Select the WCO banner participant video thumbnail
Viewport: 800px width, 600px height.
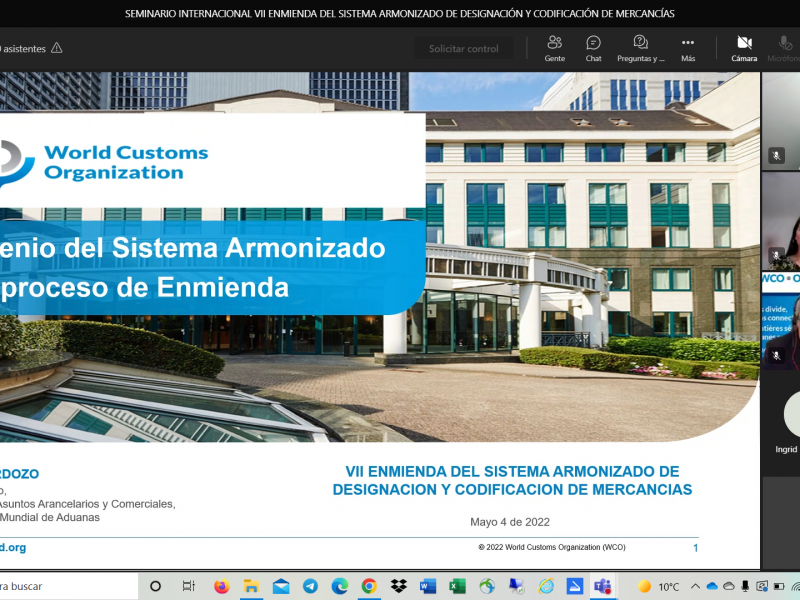pyautogui.click(x=781, y=321)
